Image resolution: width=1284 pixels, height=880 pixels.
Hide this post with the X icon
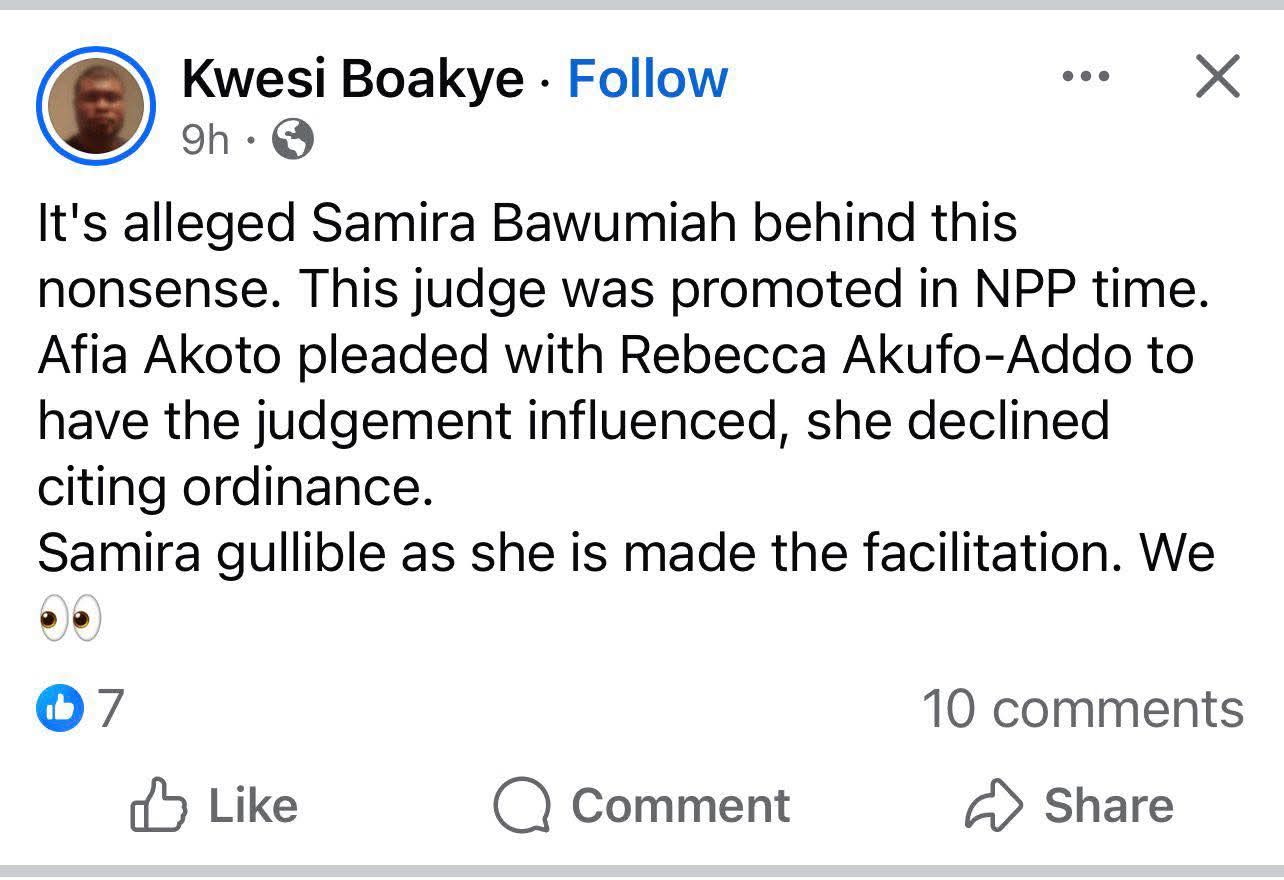(x=1217, y=78)
